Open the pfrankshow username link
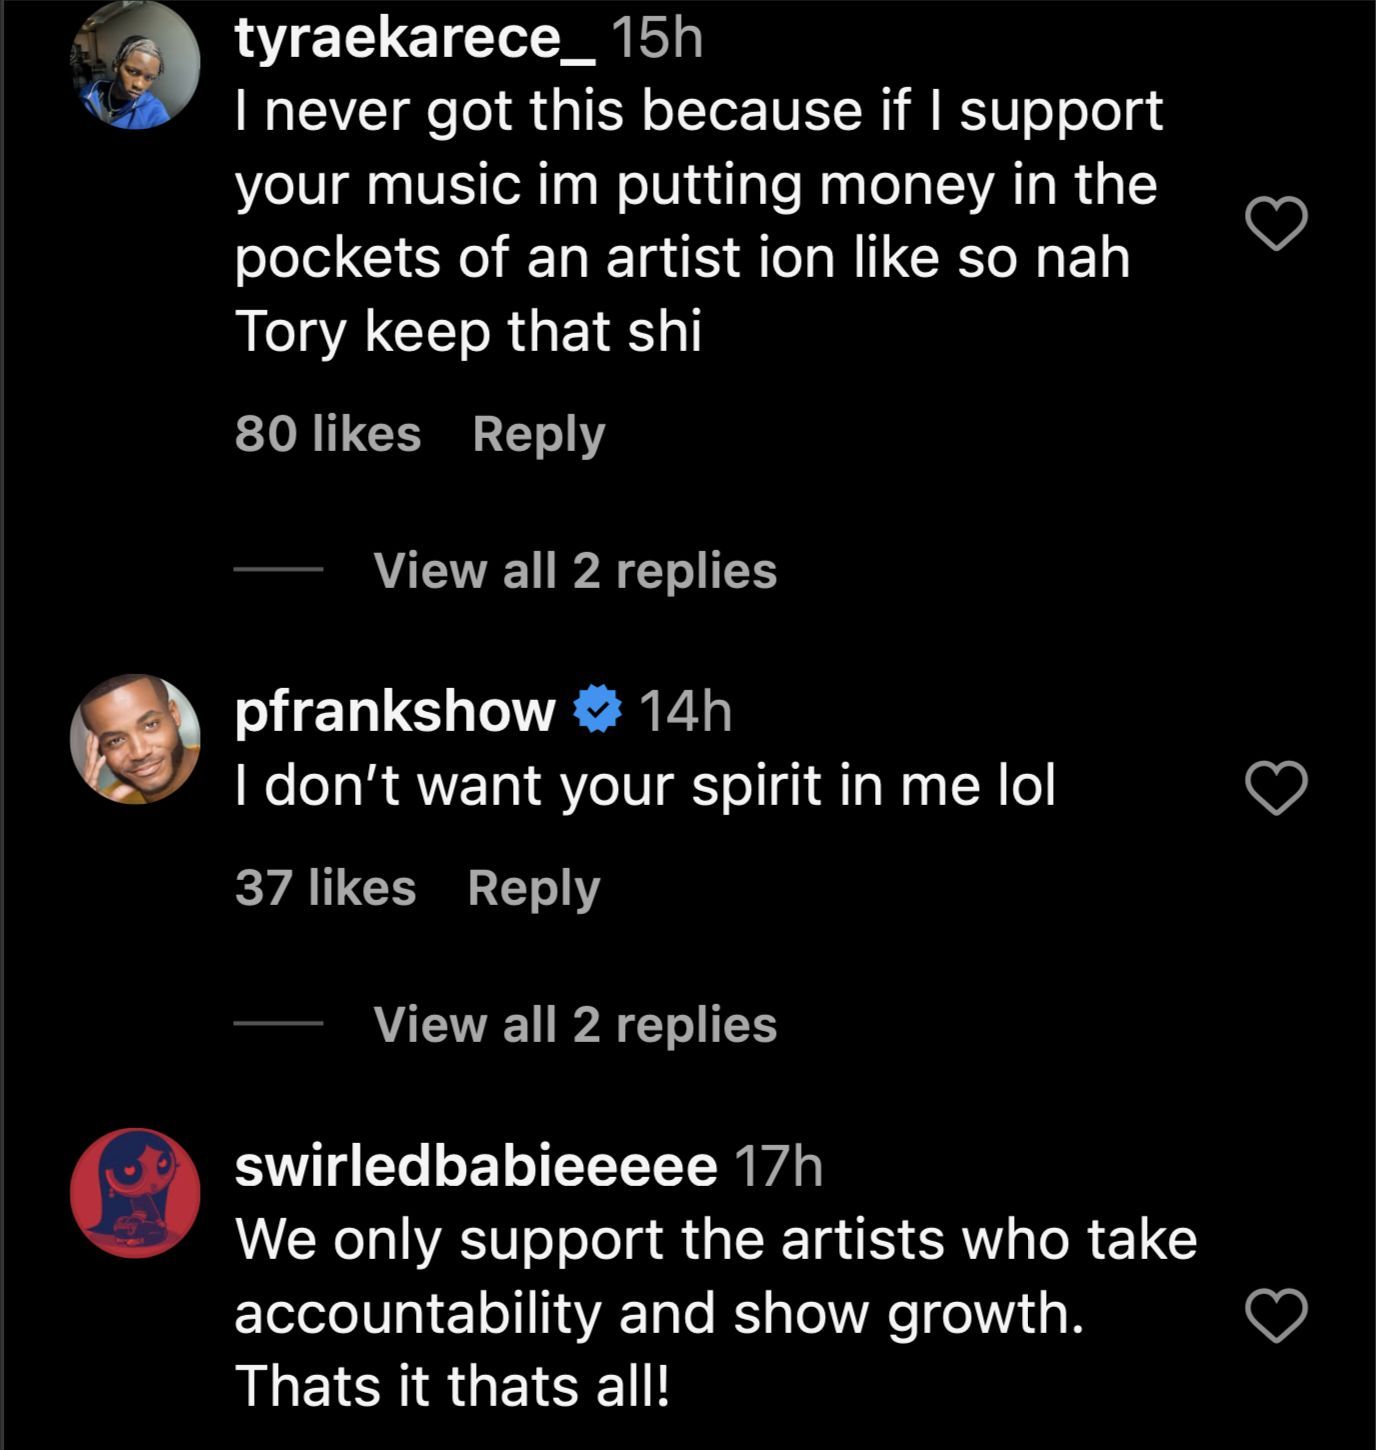The image size is (1376, 1450). 395,711
